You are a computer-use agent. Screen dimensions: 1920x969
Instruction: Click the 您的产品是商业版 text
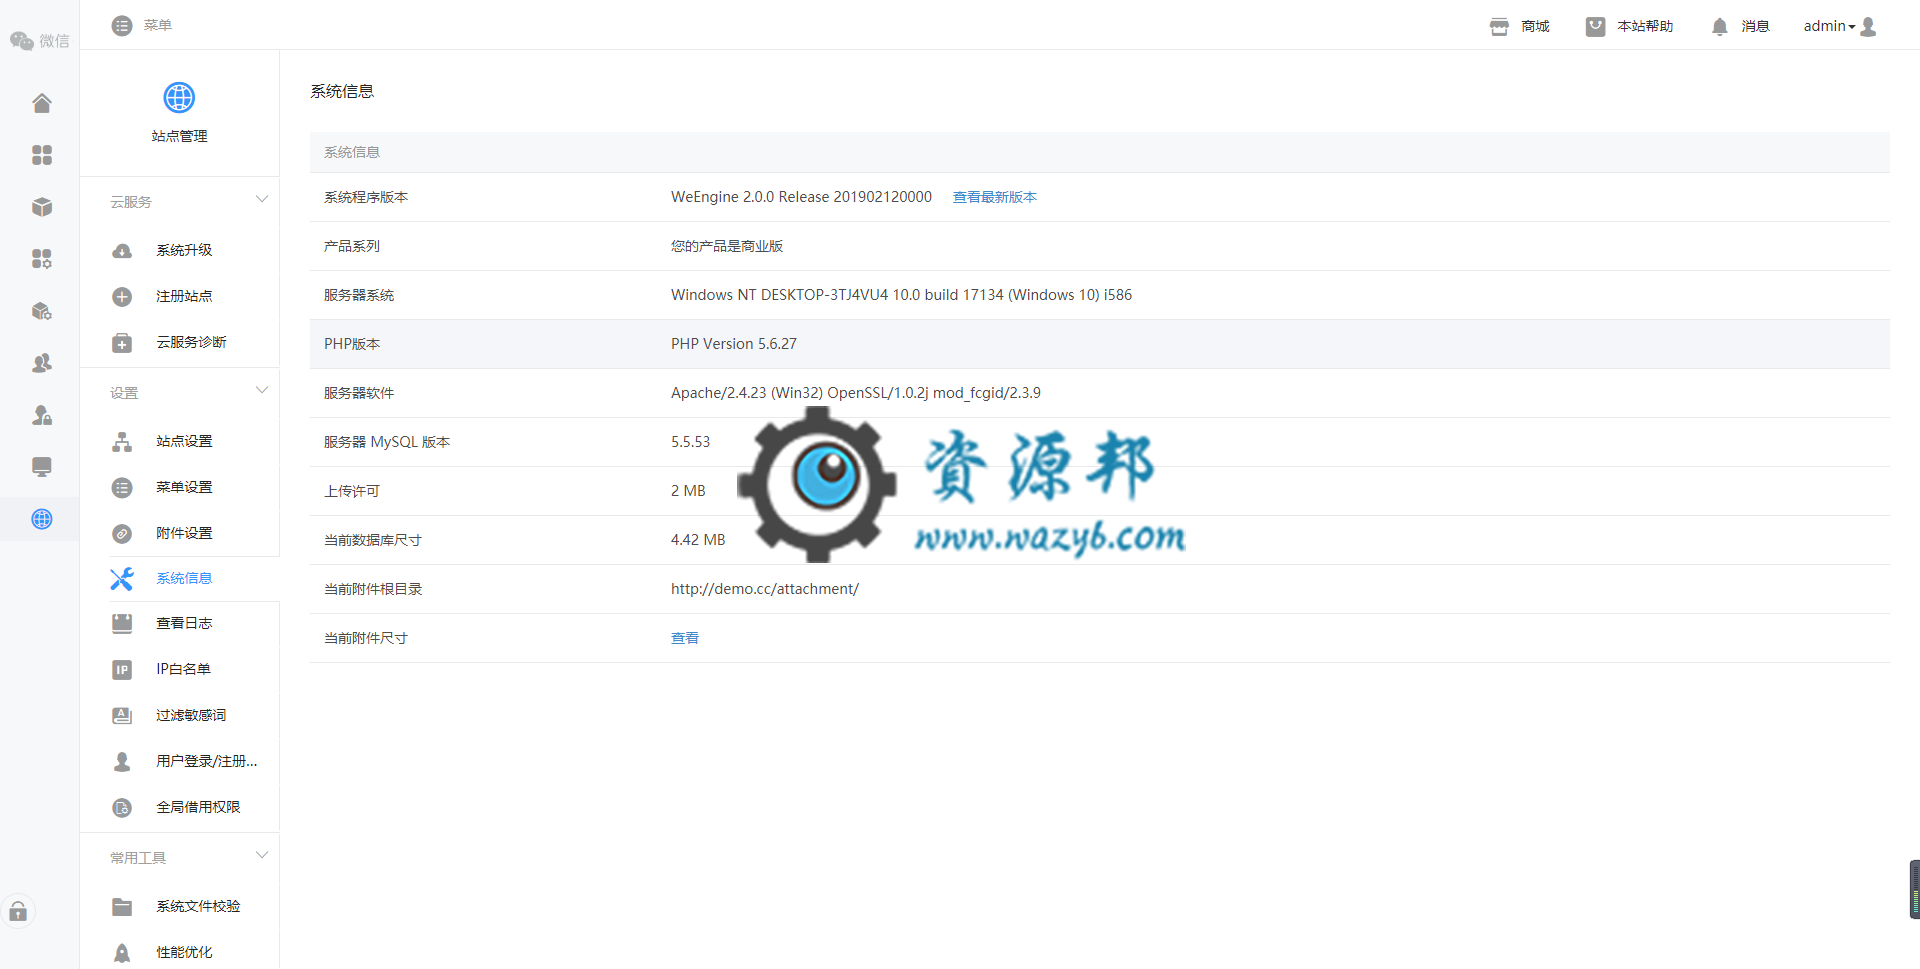pyautogui.click(x=727, y=246)
